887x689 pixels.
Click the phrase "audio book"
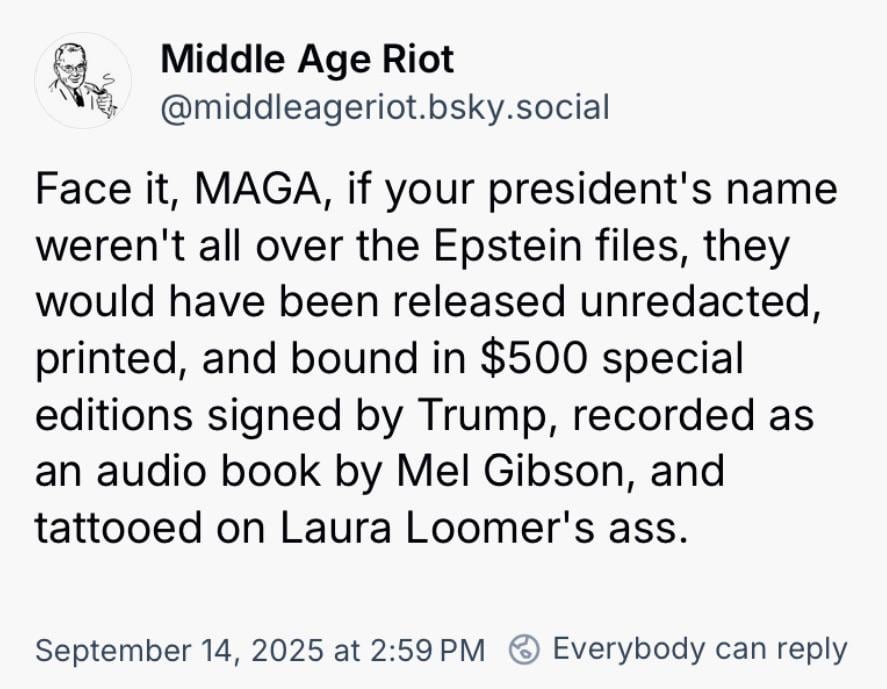click(199, 470)
